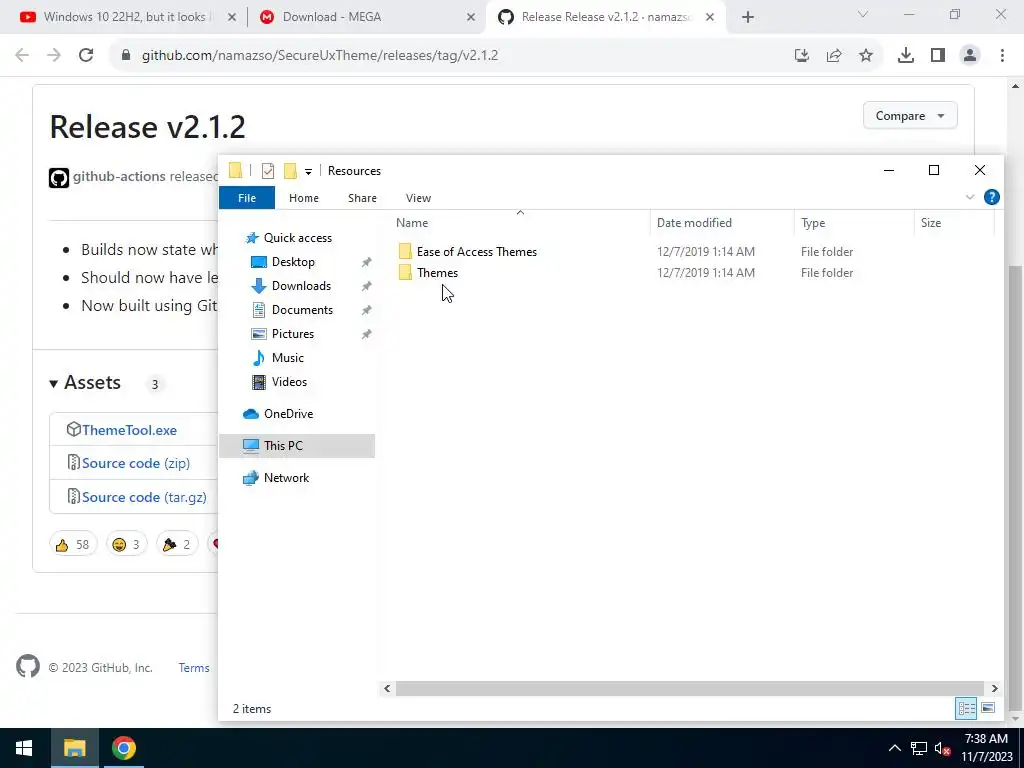Download ThemeTool.exe asset link
Image resolution: width=1024 pixels, height=768 pixels.
pyautogui.click(x=129, y=430)
